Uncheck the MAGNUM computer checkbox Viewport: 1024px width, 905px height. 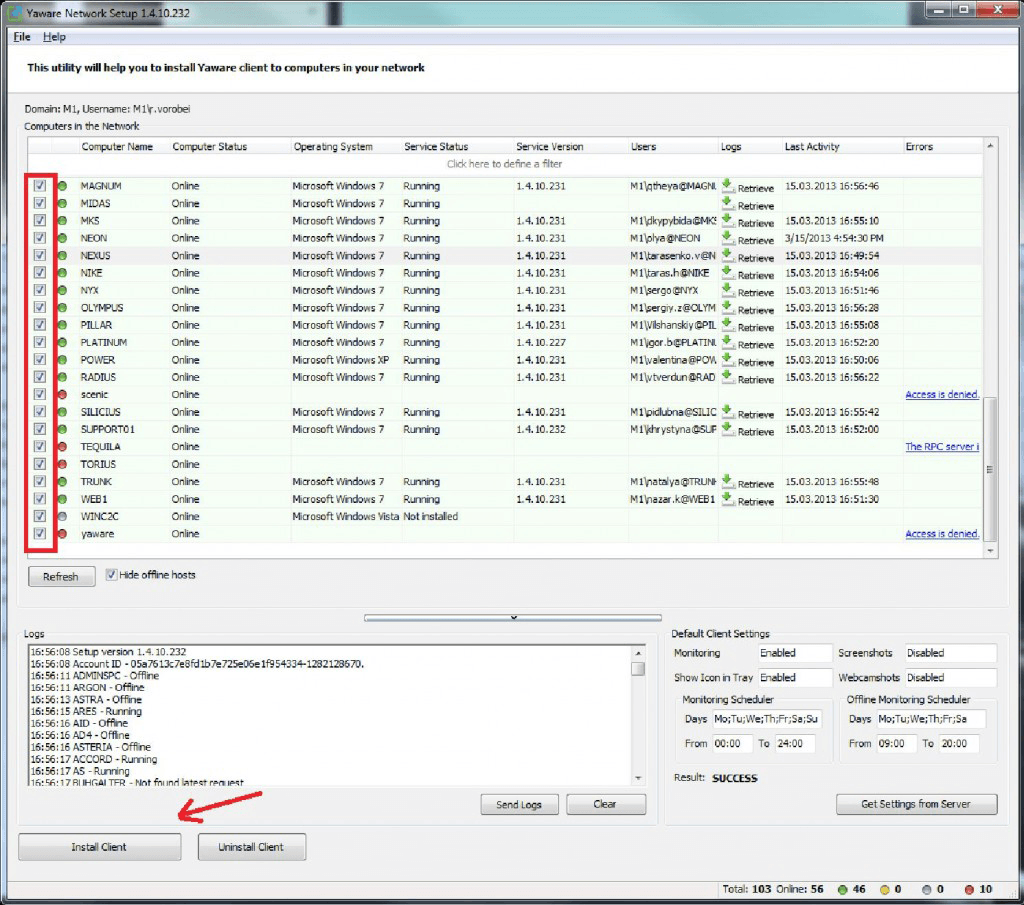click(40, 185)
